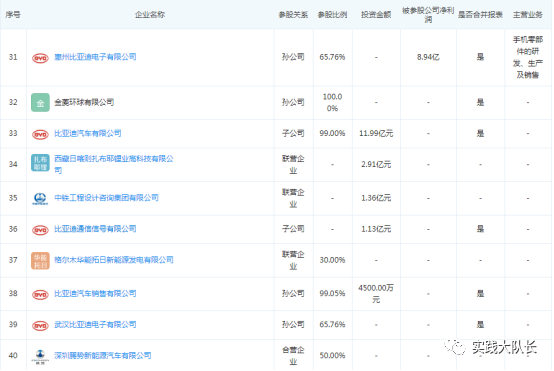Click 参股比例 column header
The width and height of the screenshot is (554, 371).
click(x=332, y=14)
